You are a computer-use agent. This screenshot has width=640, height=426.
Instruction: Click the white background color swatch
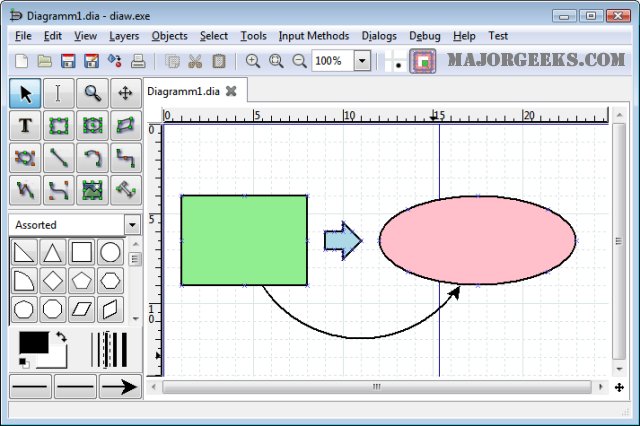pyautogui.click(x=57, y=360)
